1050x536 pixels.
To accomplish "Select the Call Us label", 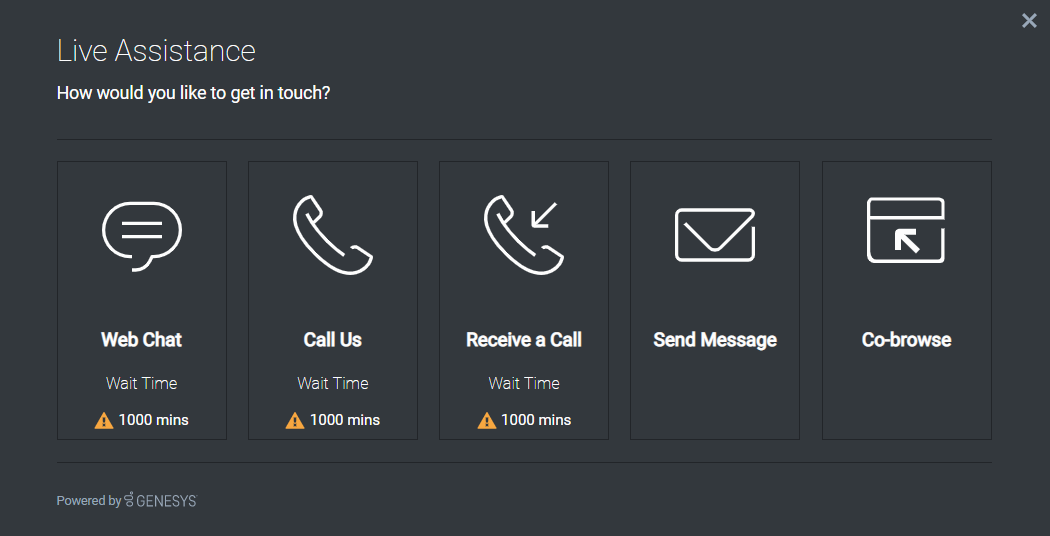I will click(x=333, y=340).
